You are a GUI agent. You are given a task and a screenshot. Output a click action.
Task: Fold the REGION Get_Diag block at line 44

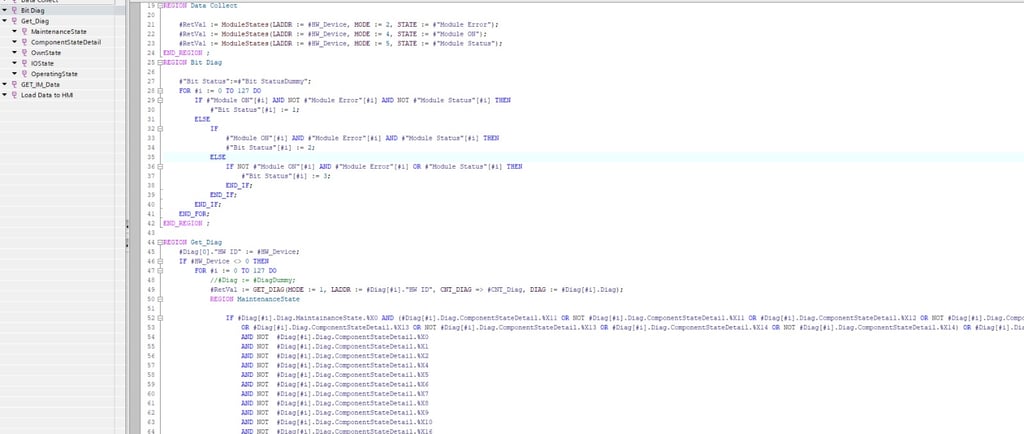coord(160,242)
